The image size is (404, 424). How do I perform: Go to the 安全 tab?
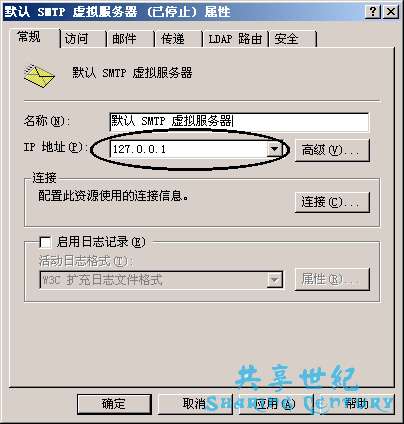[x=292, y=39]
